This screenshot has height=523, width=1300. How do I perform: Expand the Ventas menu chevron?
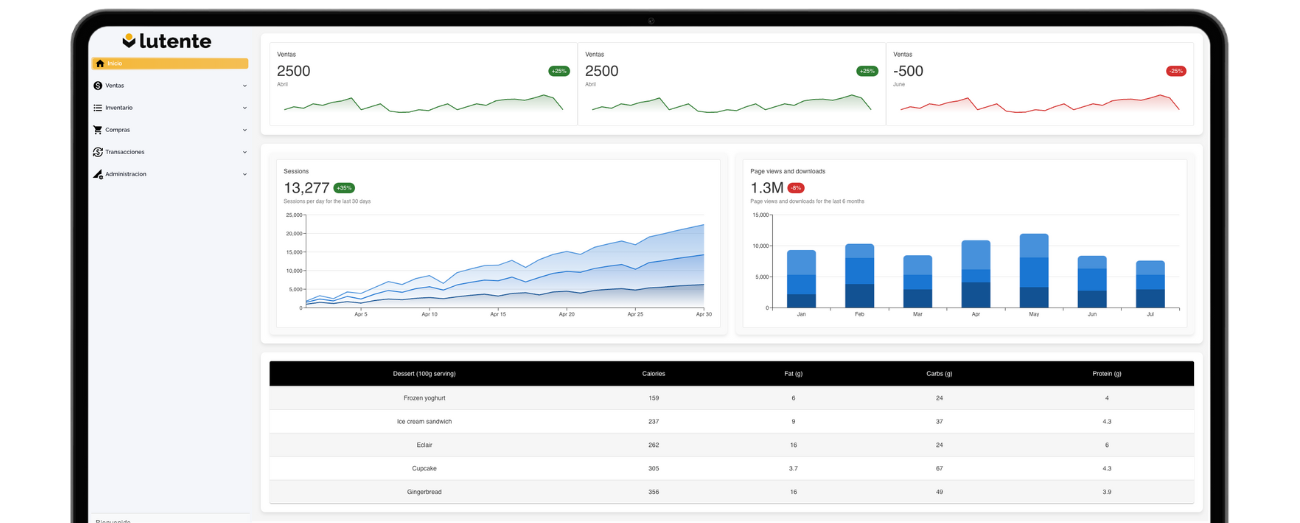[245, 85]
